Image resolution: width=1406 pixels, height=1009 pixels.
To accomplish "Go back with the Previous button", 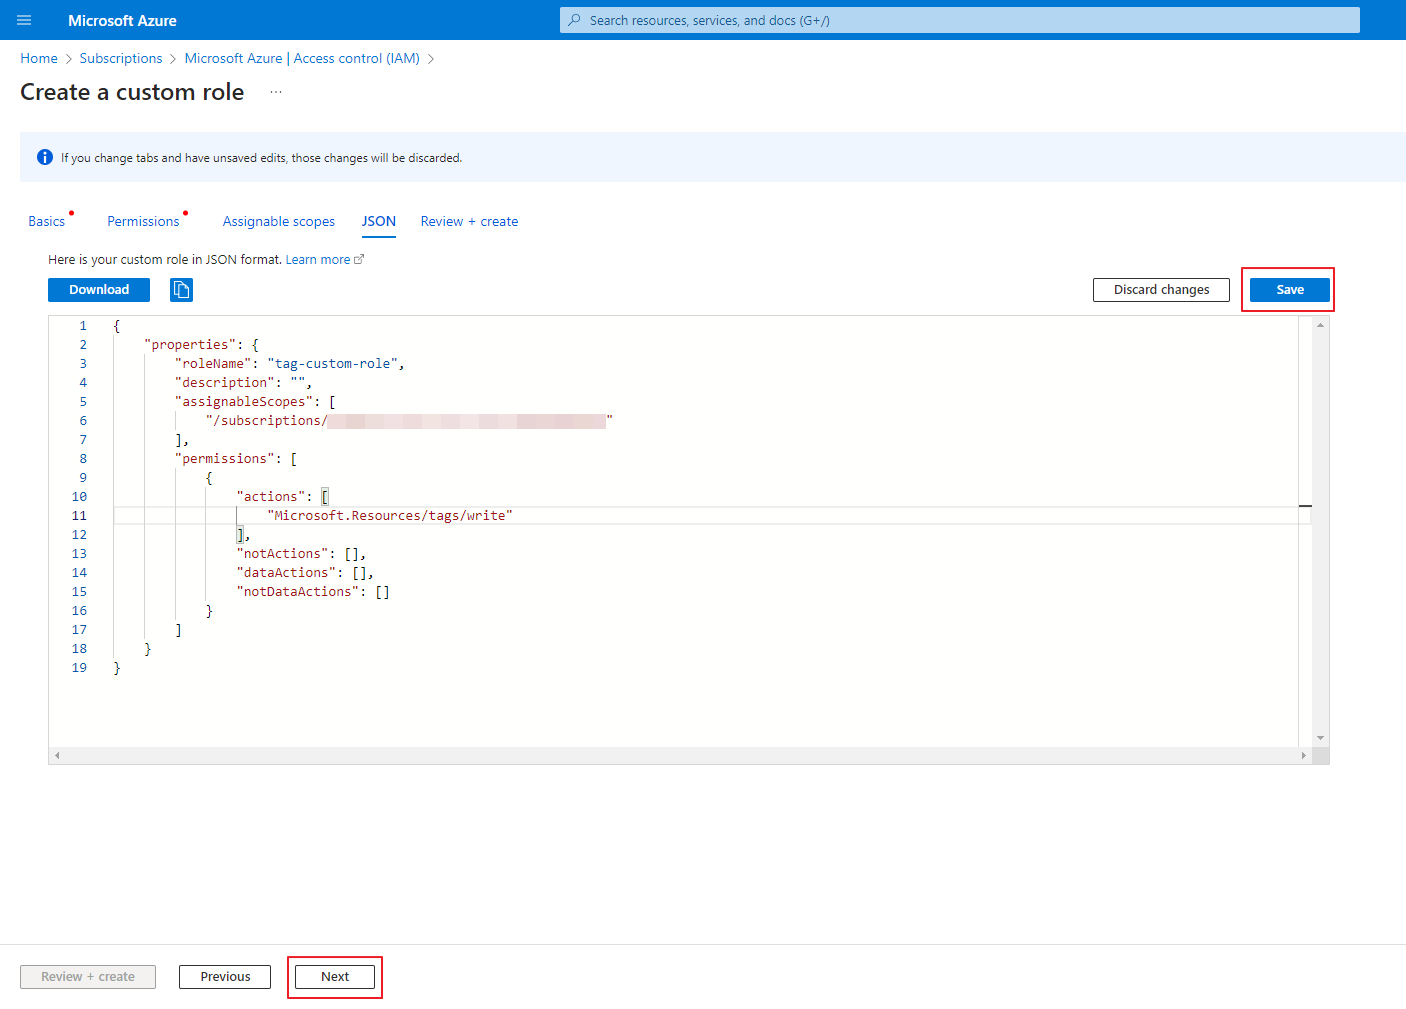I will 225,977.
